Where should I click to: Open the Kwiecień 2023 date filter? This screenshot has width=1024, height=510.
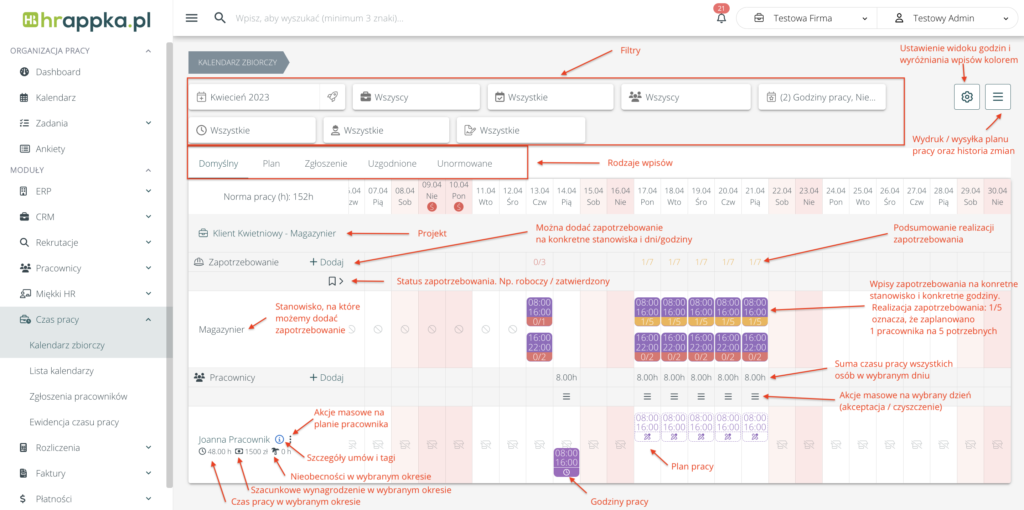tap(254, 97)
